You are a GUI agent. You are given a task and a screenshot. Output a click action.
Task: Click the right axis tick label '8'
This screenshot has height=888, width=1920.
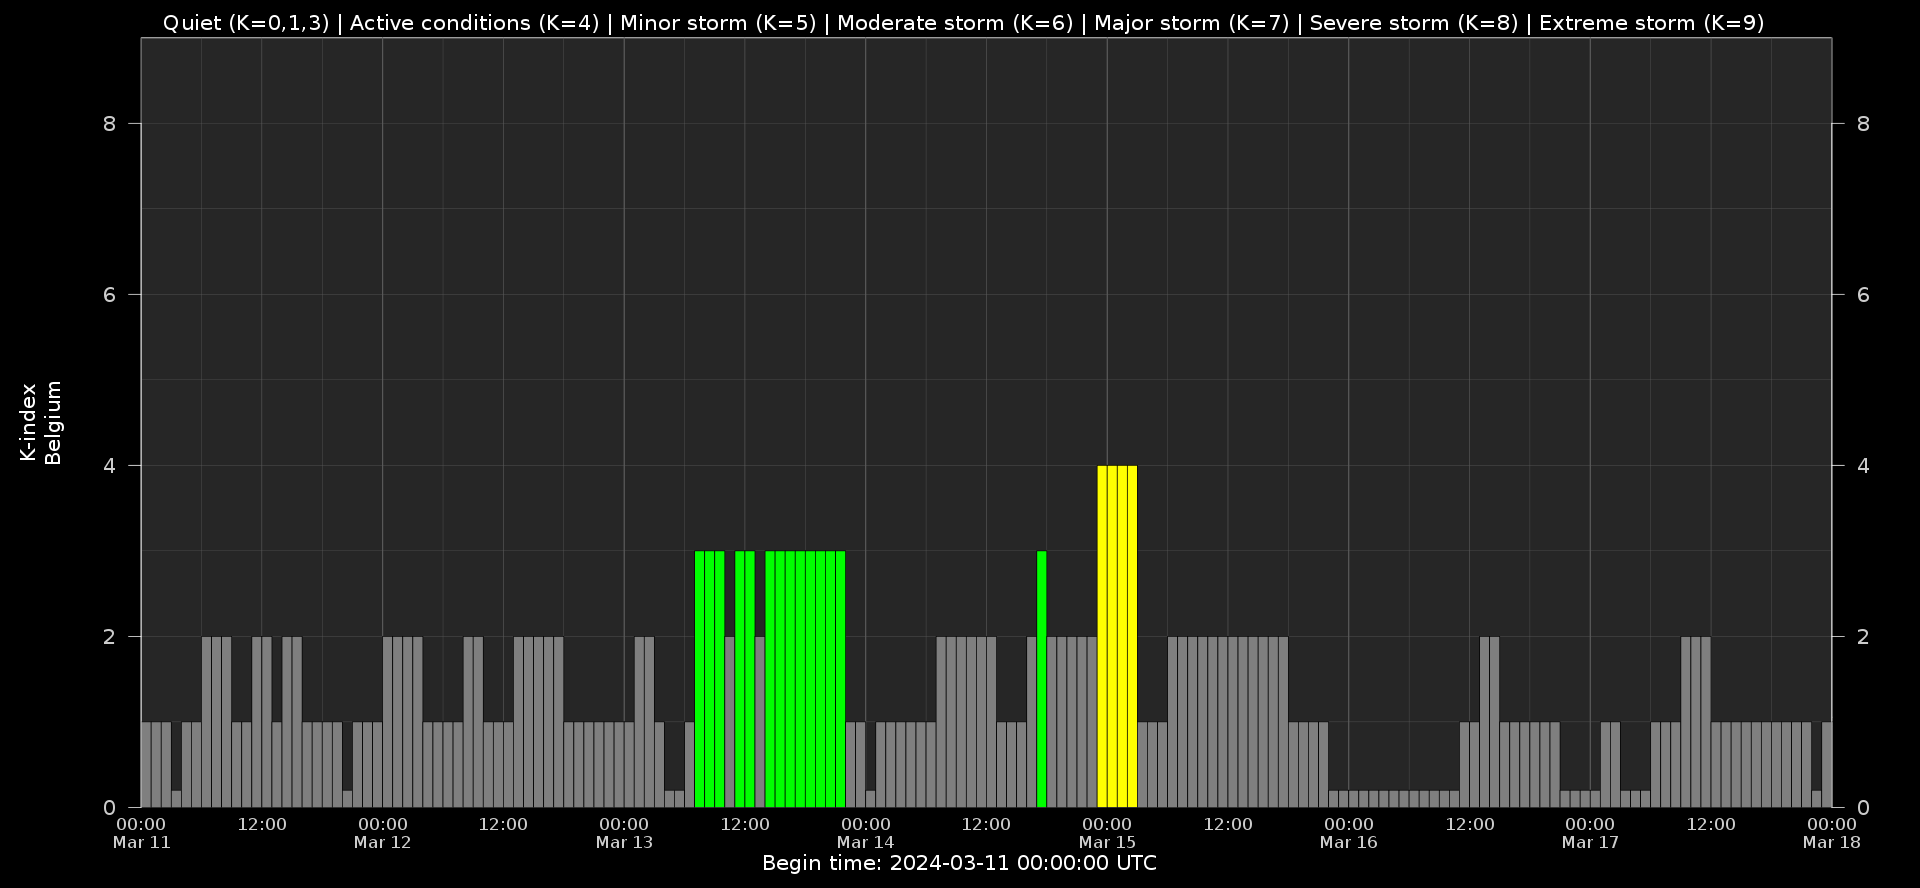click(x=1863, y=124)
